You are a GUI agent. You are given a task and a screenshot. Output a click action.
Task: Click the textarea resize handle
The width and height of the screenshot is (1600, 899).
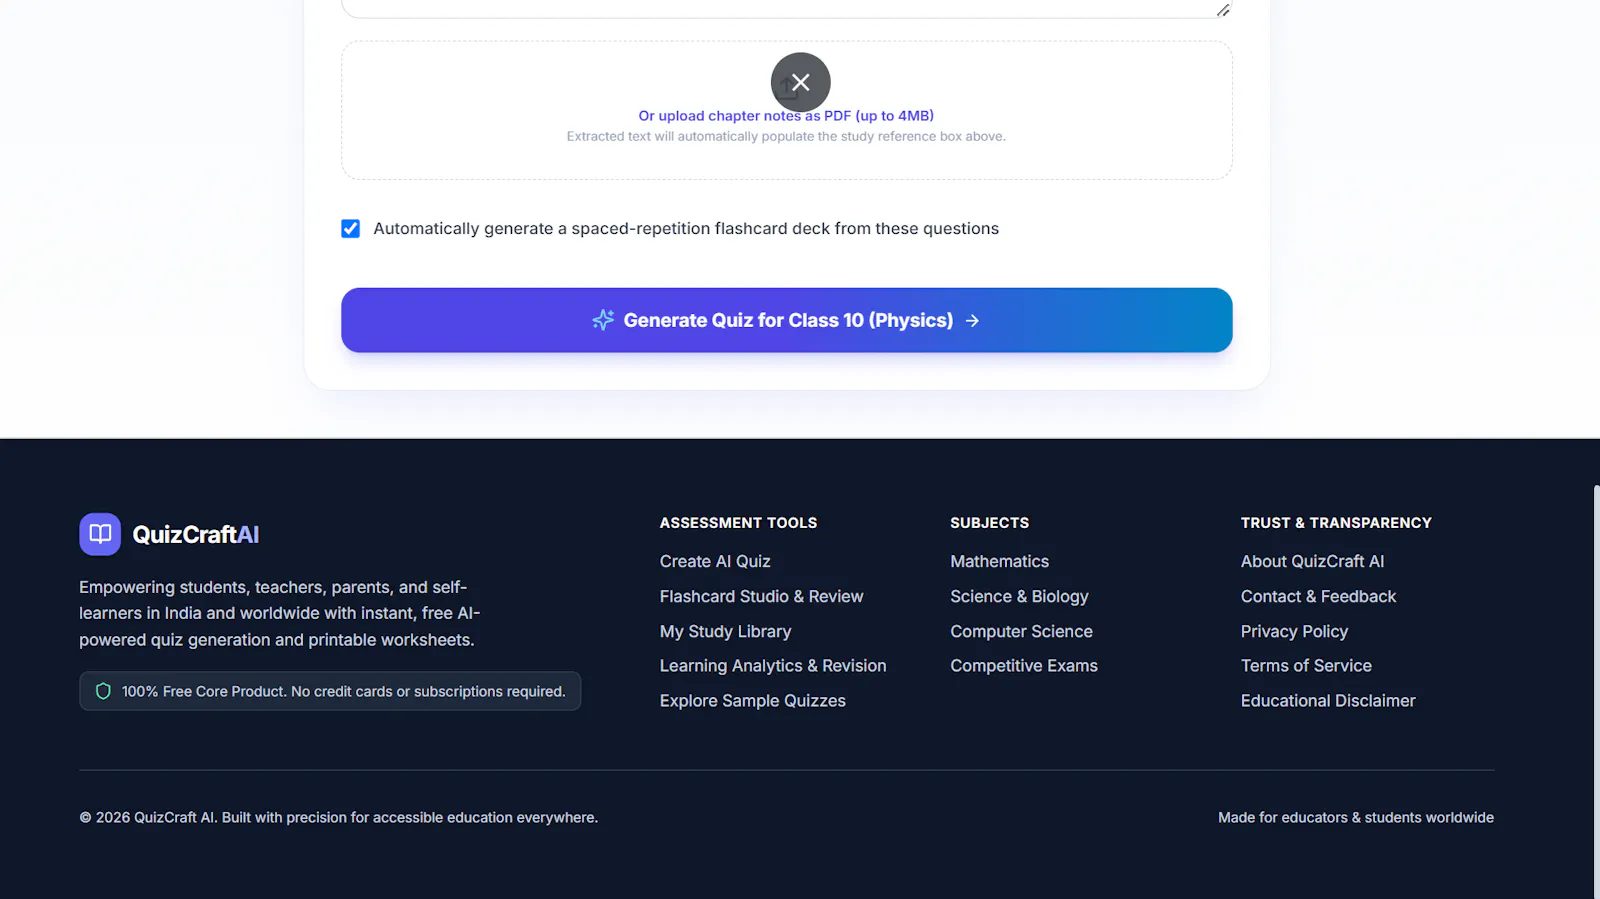1223,10
